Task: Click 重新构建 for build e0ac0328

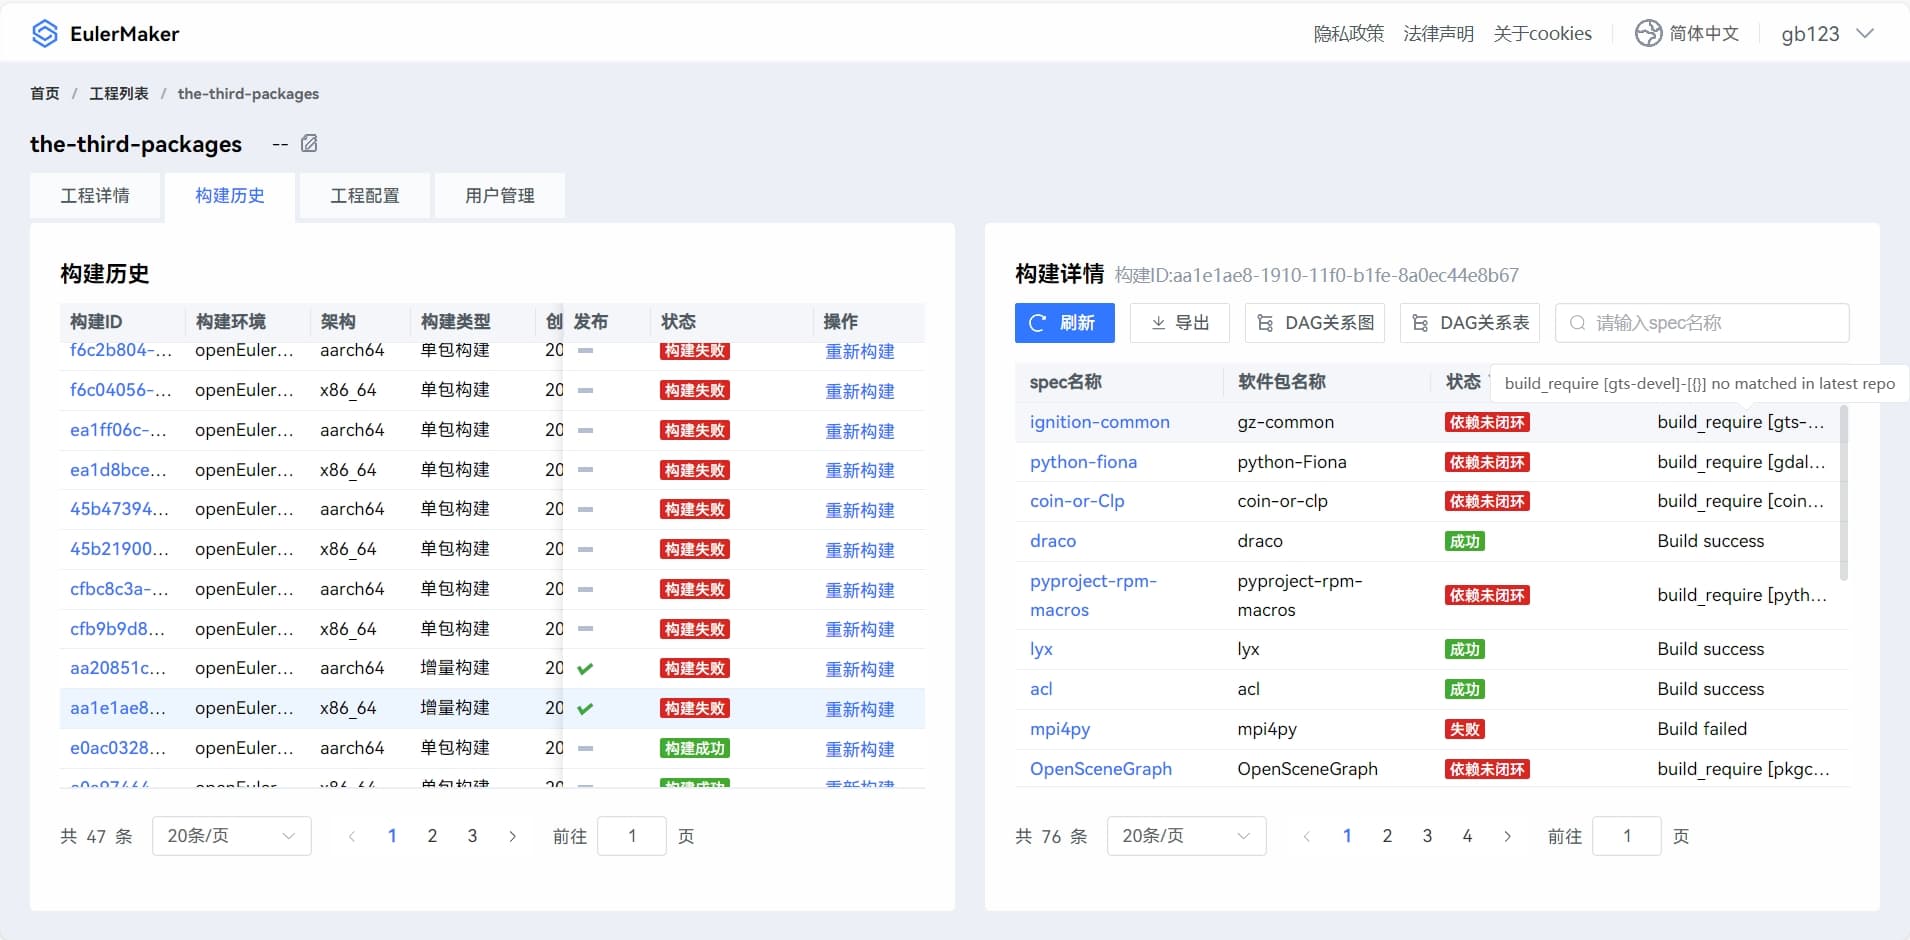Action: (x=859, y=749)
